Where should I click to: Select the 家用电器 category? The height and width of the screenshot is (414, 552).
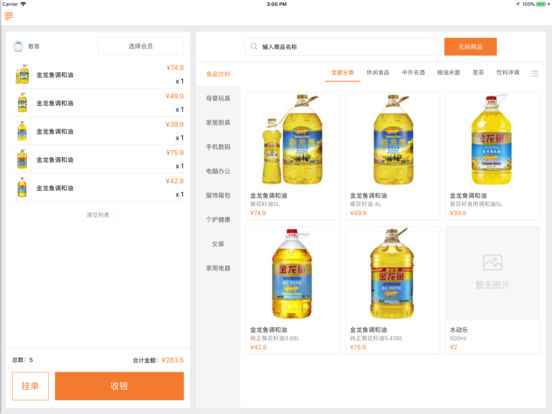[218, 268]
